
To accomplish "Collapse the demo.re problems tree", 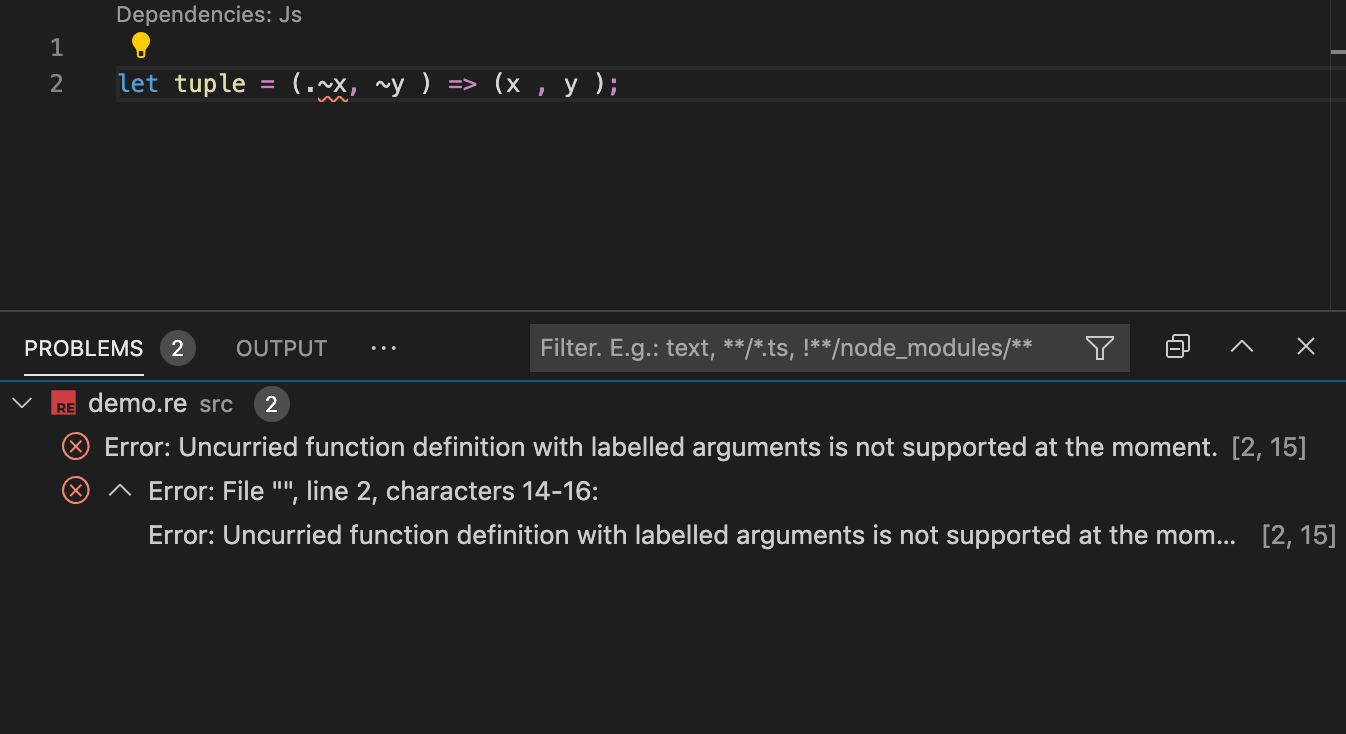I will [x=22, y=404].
